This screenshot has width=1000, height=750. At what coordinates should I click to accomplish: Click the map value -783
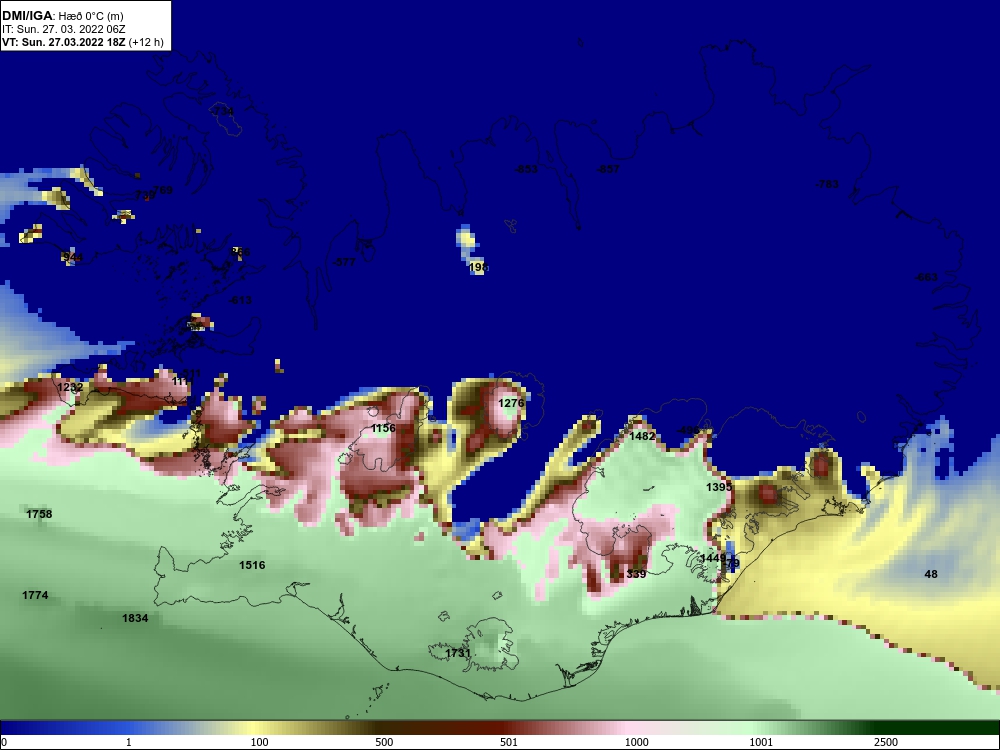pyautogui.click(x=827, y=184)
